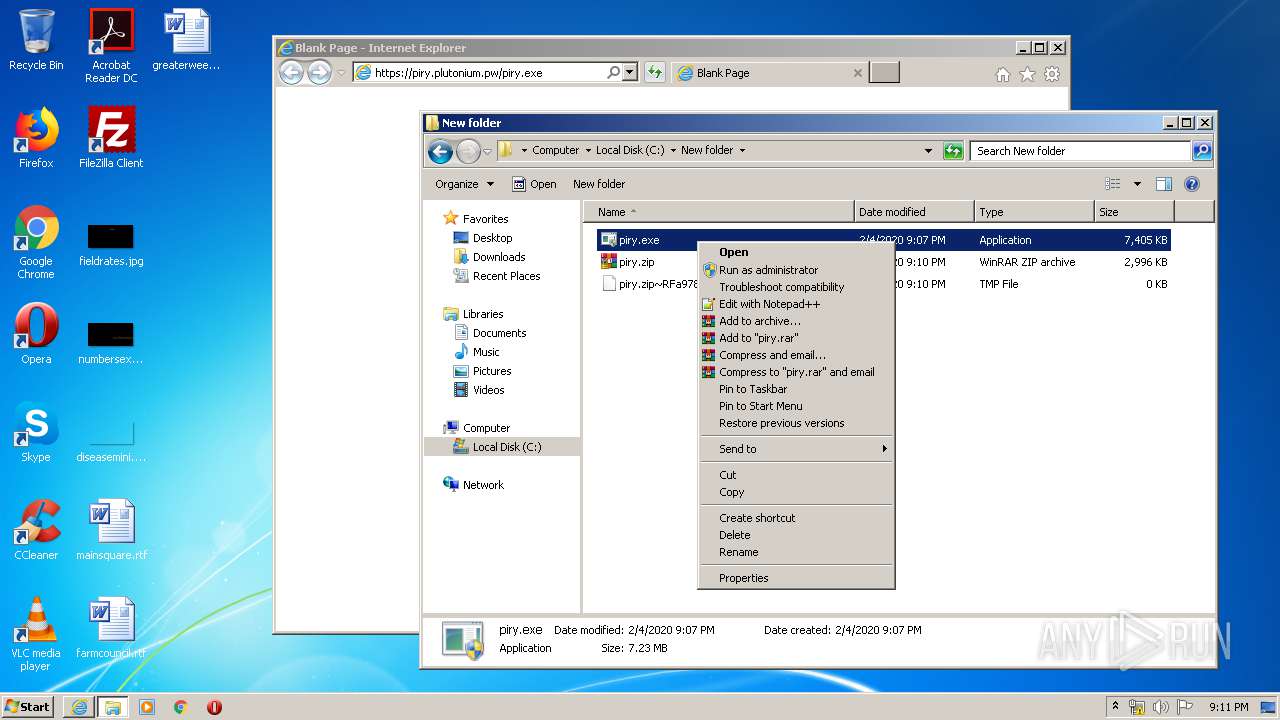The width and height of the screenshot is (1280, 720).
Task: Open Internet Explorer Tools gear
Action: (1052, 74)
